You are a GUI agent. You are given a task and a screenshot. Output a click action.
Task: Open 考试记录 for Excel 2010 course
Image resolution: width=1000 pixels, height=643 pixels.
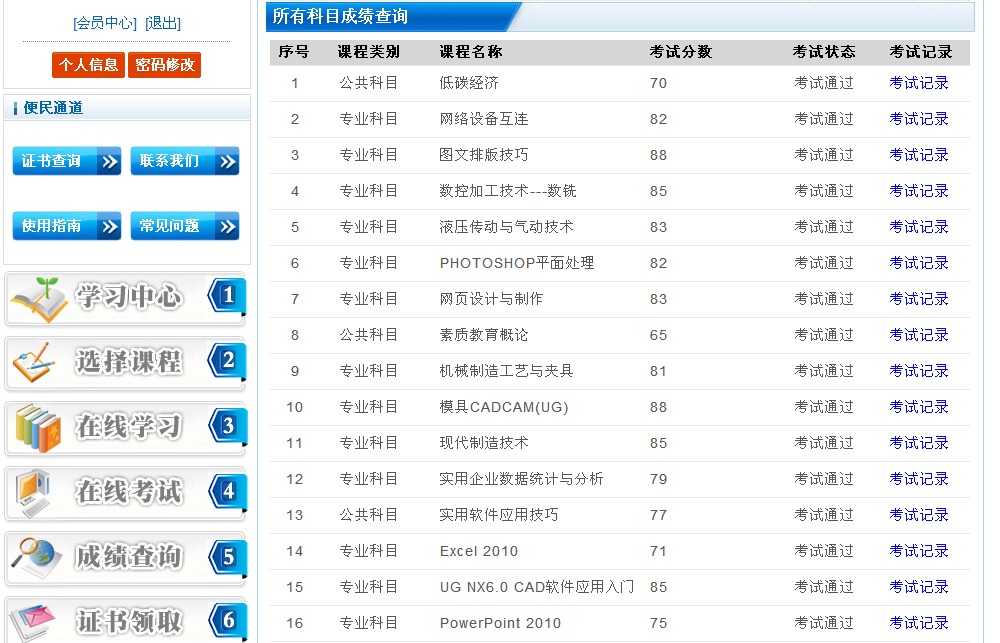pos(918,551)
